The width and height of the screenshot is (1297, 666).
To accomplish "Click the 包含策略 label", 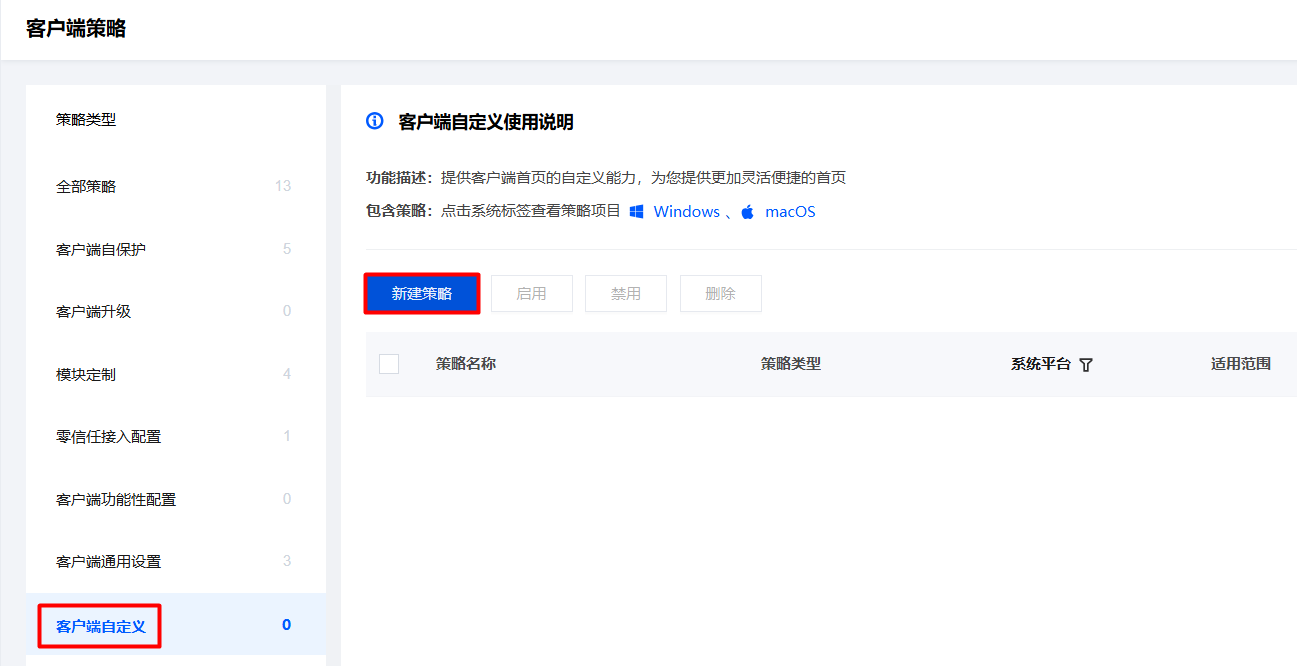I will click(x=399, y=212).
